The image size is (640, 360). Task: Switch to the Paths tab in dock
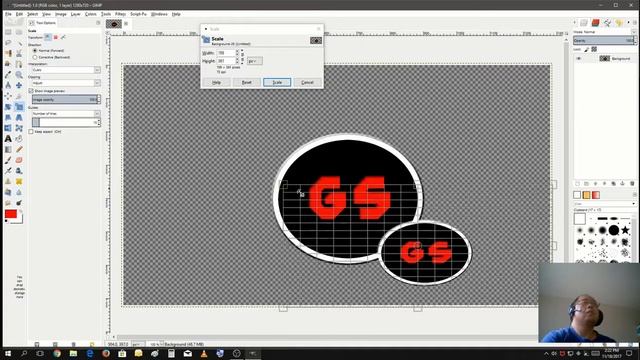(x=607, y=22)
